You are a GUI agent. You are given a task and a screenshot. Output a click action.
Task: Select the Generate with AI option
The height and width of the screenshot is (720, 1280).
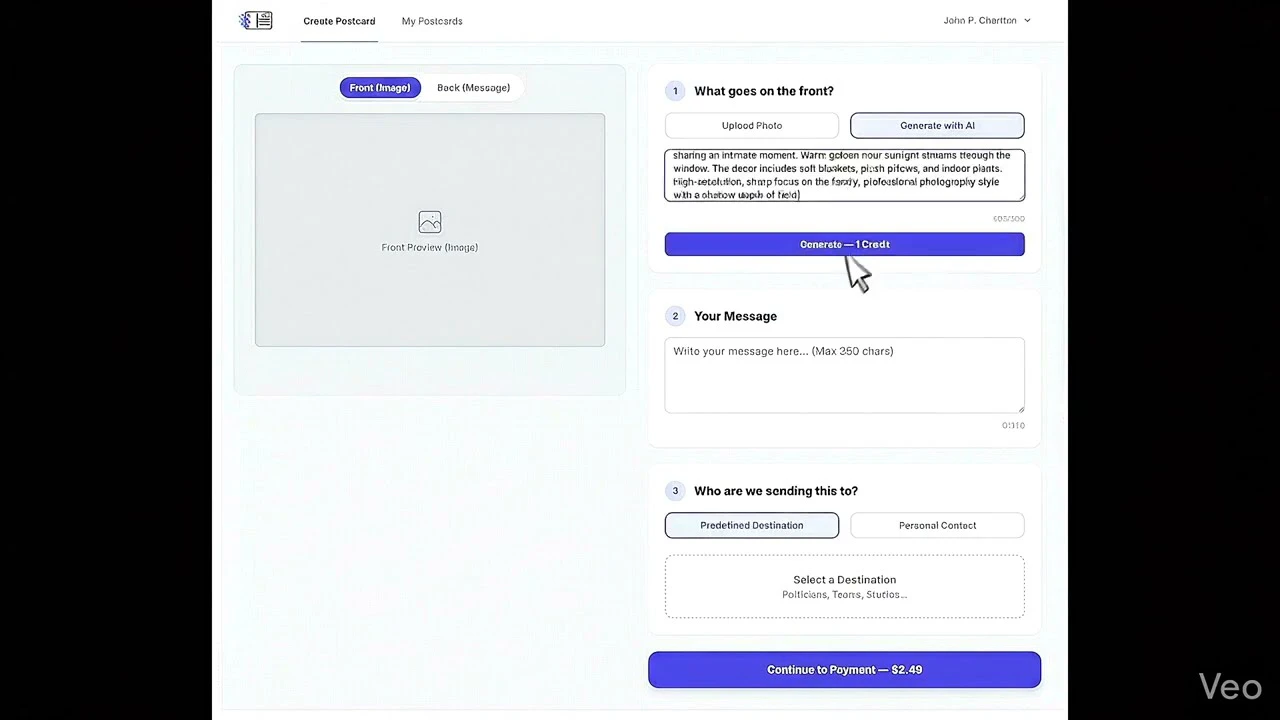(937, 125)
